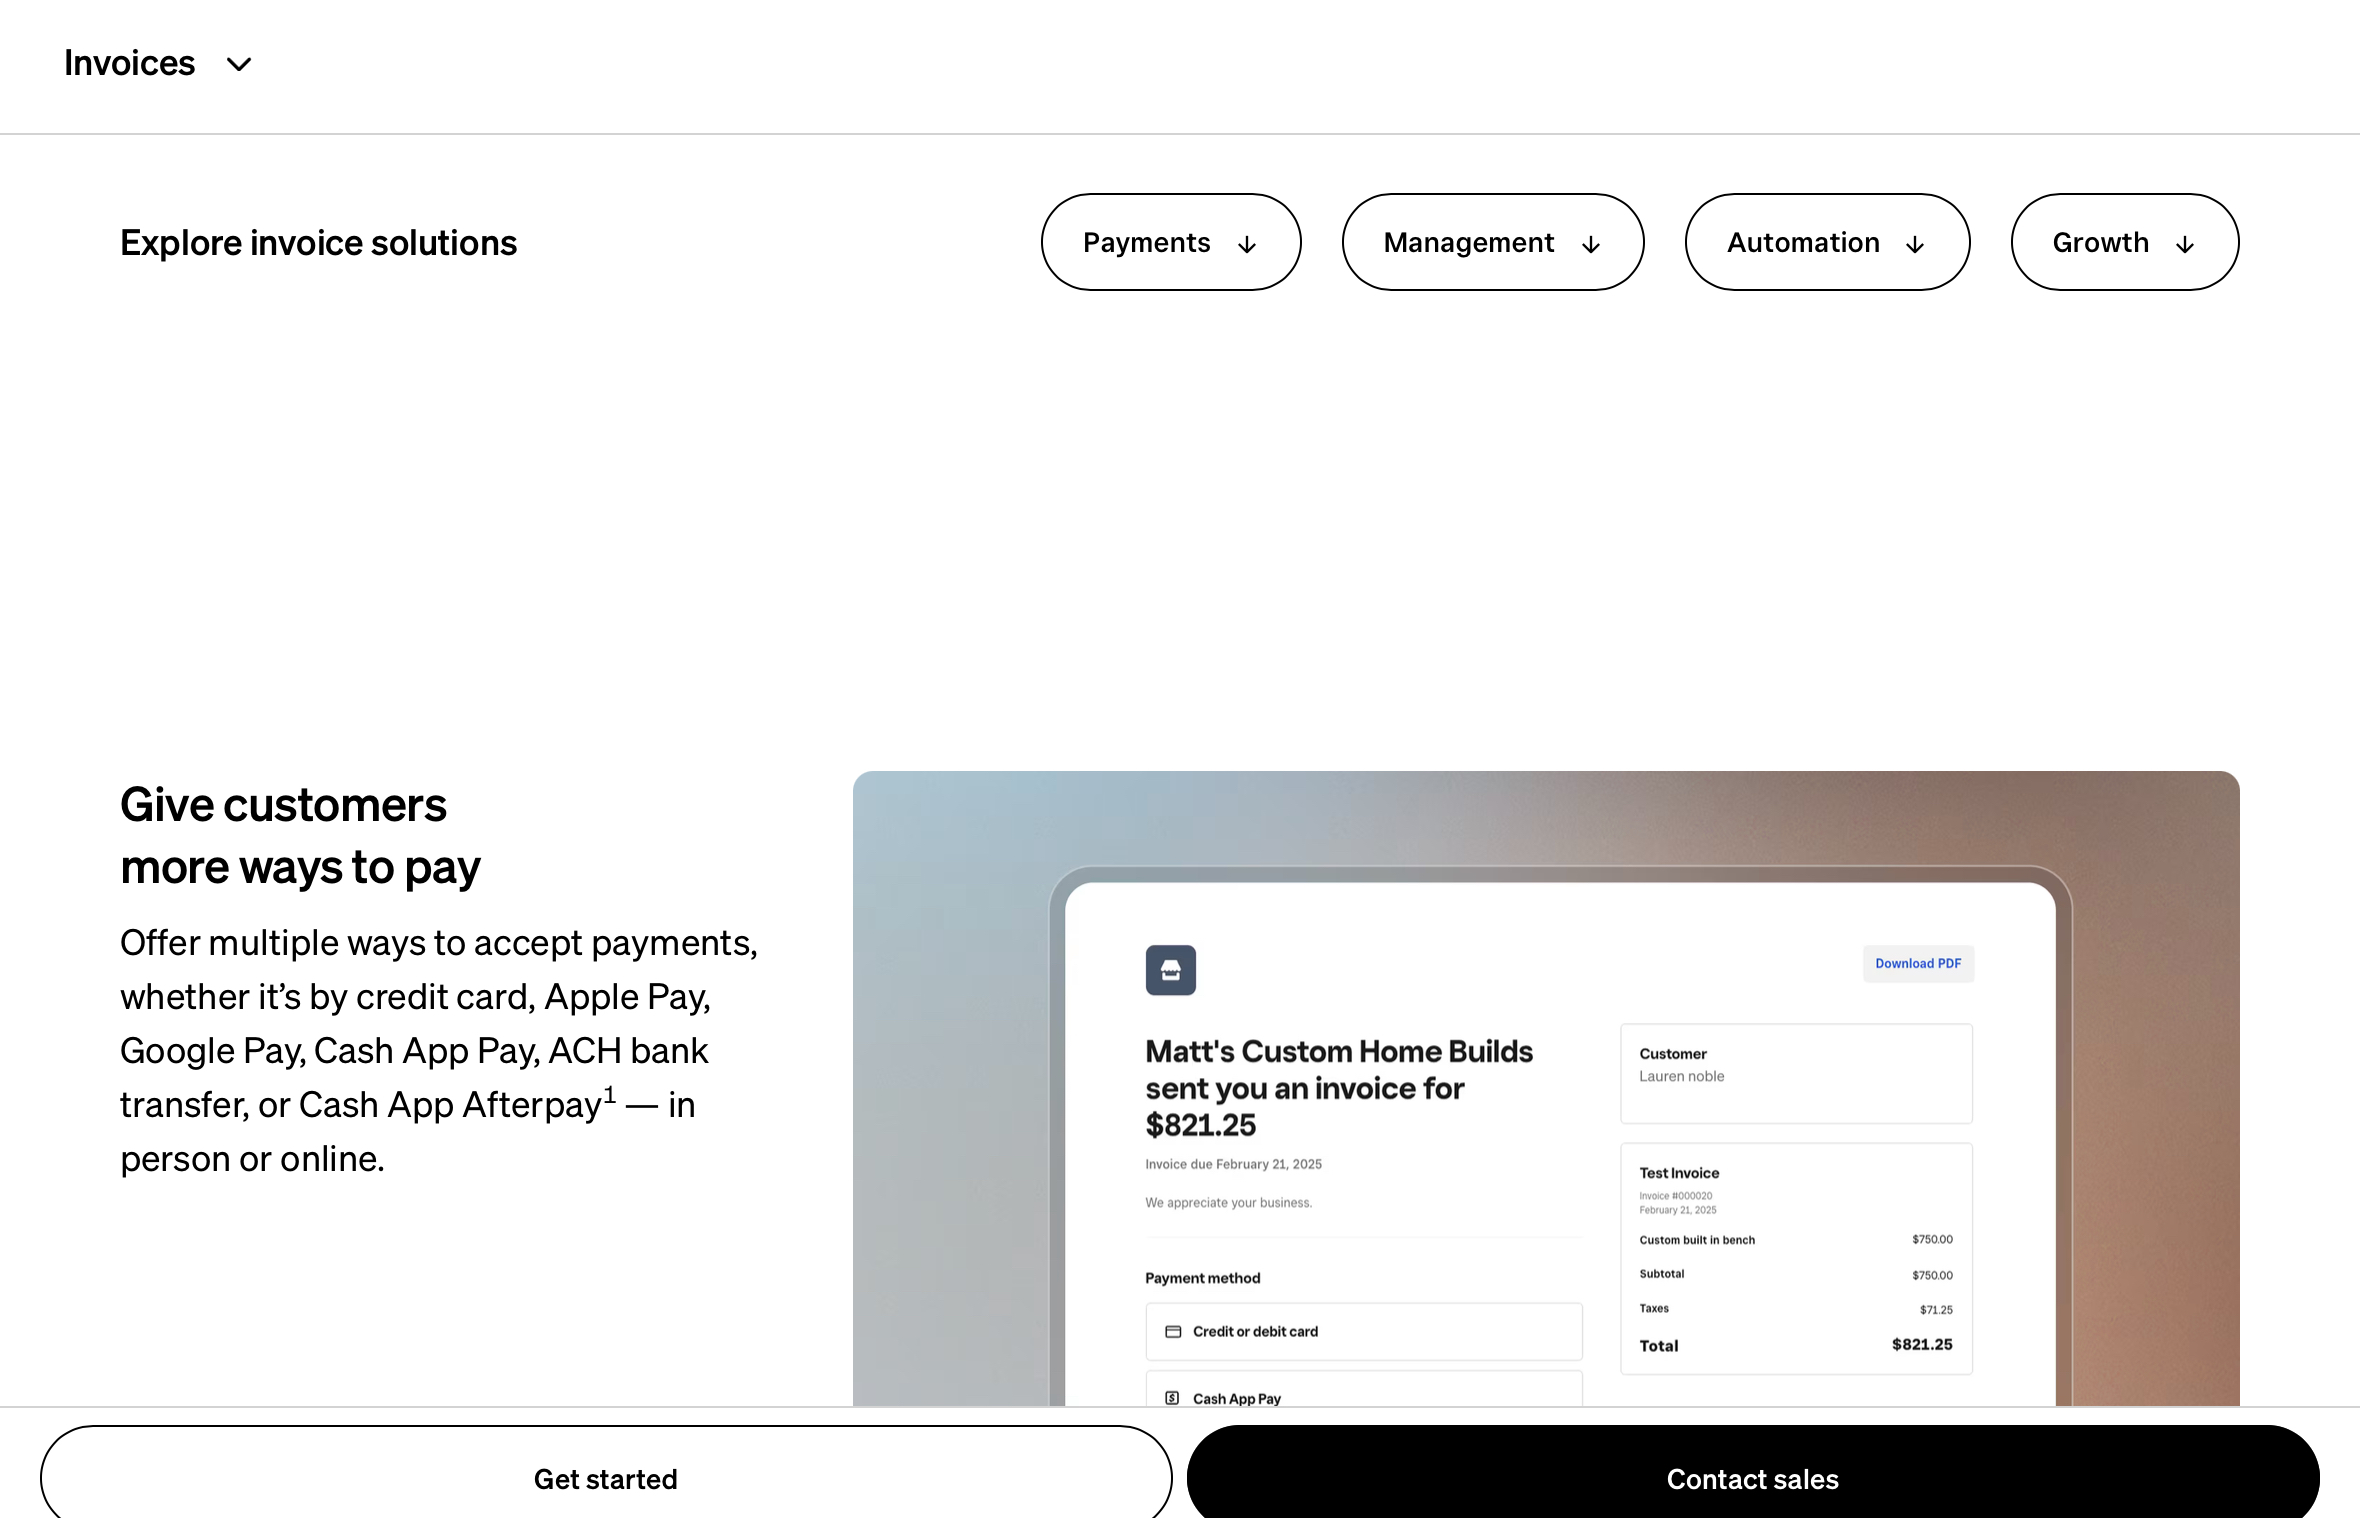Click the Payments down arrow icon

pos(1247,245)
